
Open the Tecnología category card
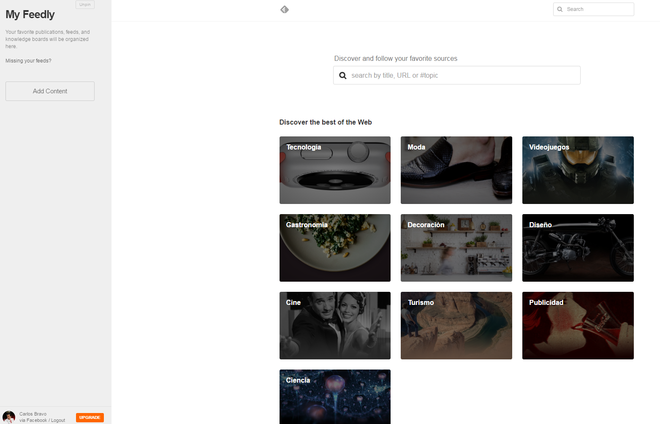(335, 170)
